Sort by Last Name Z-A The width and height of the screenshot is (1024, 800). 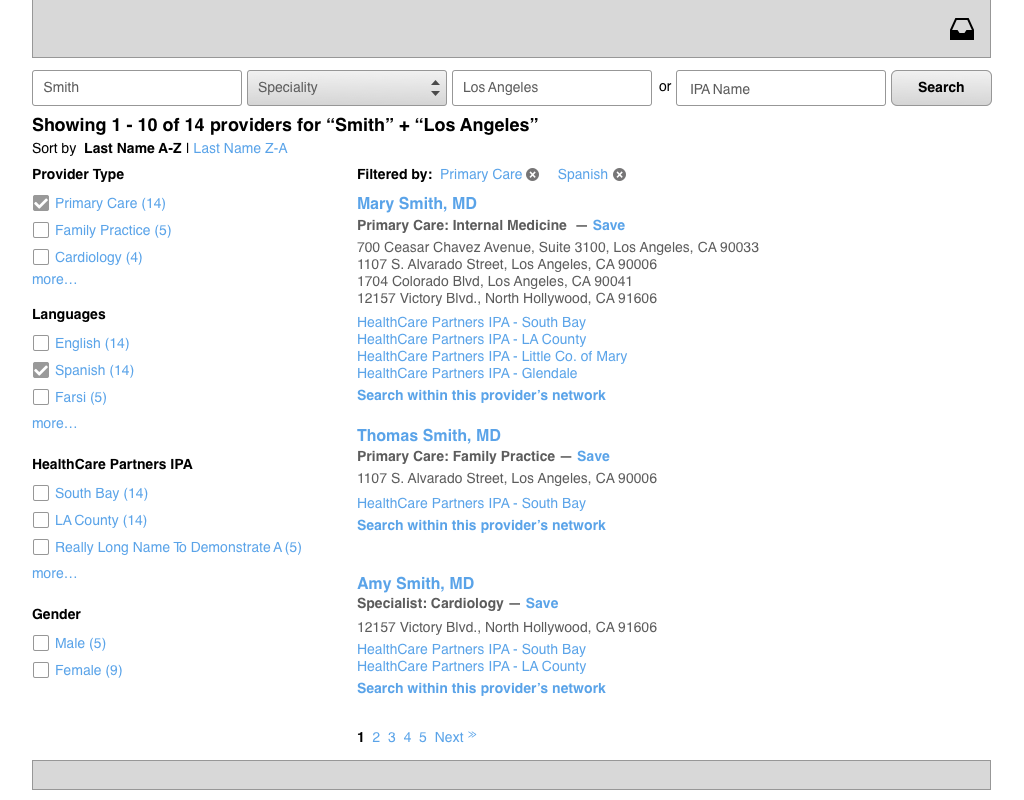pyautogui.click(x=240, y=149)
